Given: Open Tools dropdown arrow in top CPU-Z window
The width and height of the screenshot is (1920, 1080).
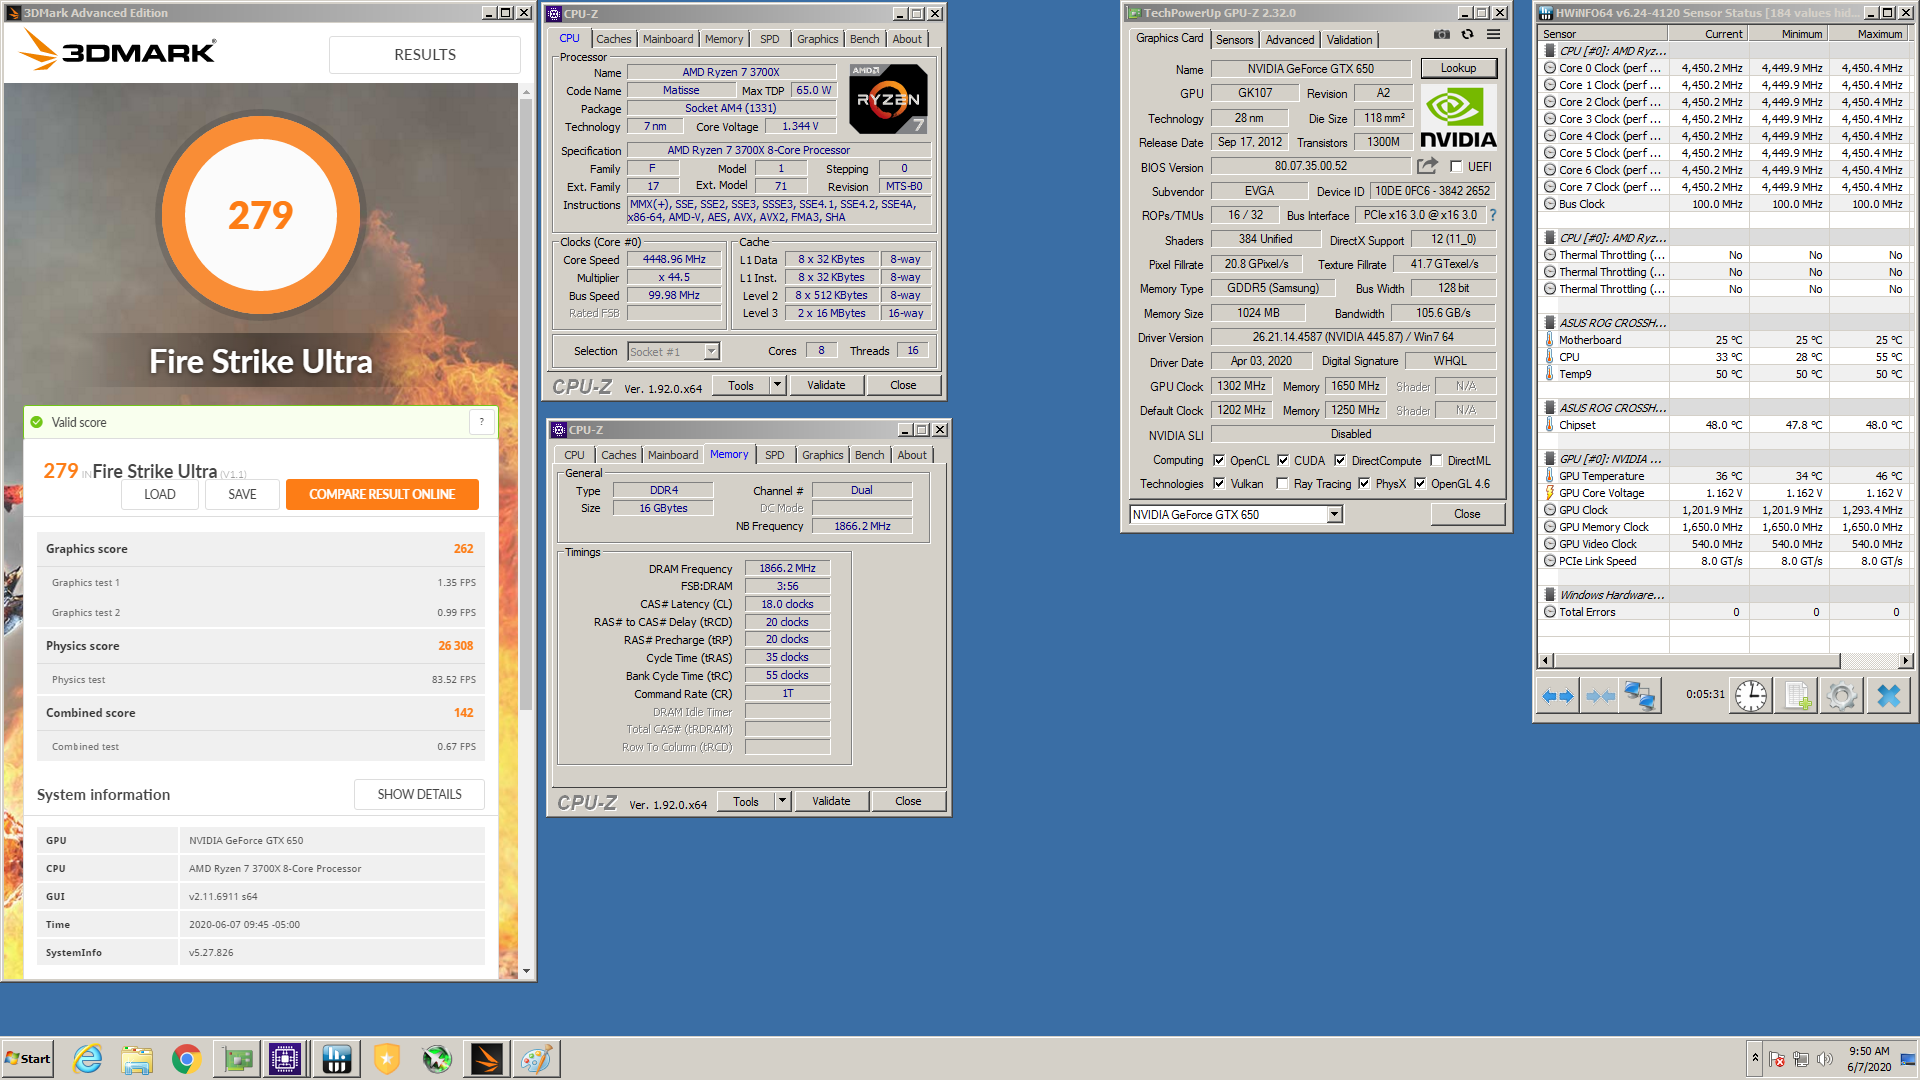Looking at the screenshot, I should coord(777,385).
